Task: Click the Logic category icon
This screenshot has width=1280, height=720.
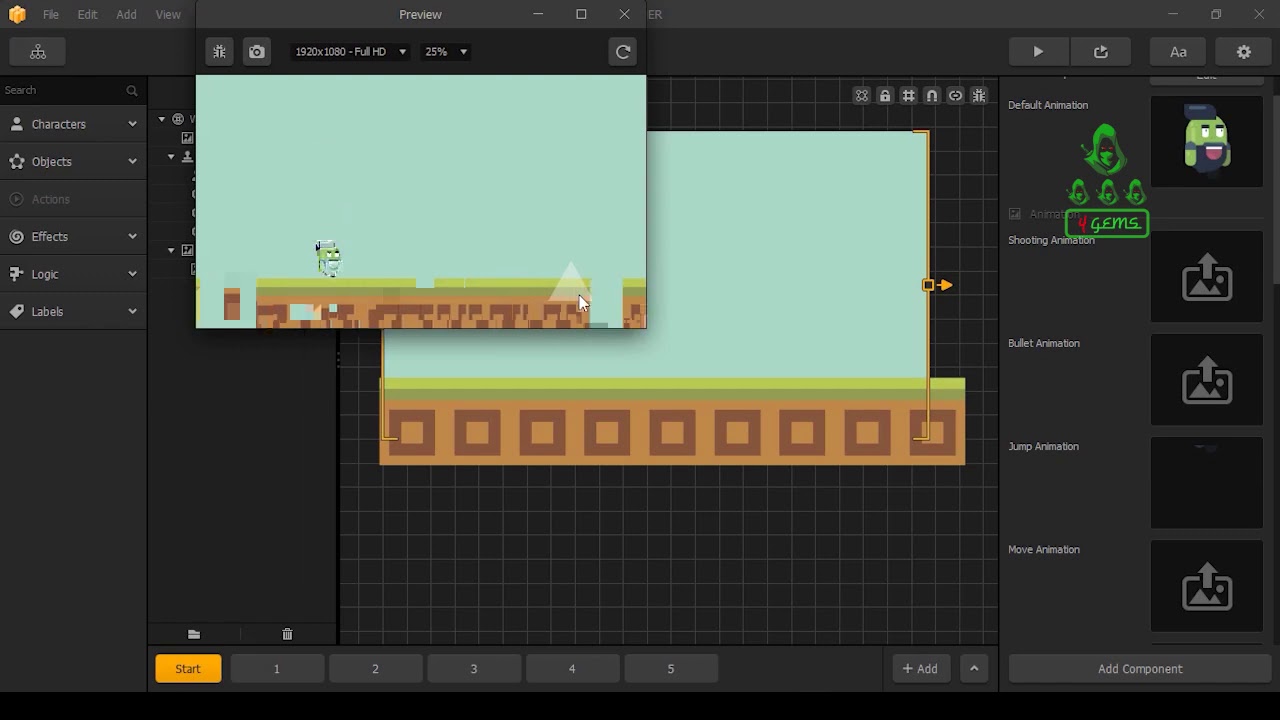Action: (x=16, y=274)
